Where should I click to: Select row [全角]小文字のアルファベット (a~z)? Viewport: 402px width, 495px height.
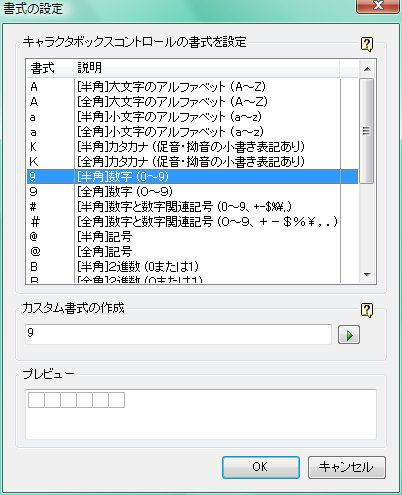(x=192, y=132)
